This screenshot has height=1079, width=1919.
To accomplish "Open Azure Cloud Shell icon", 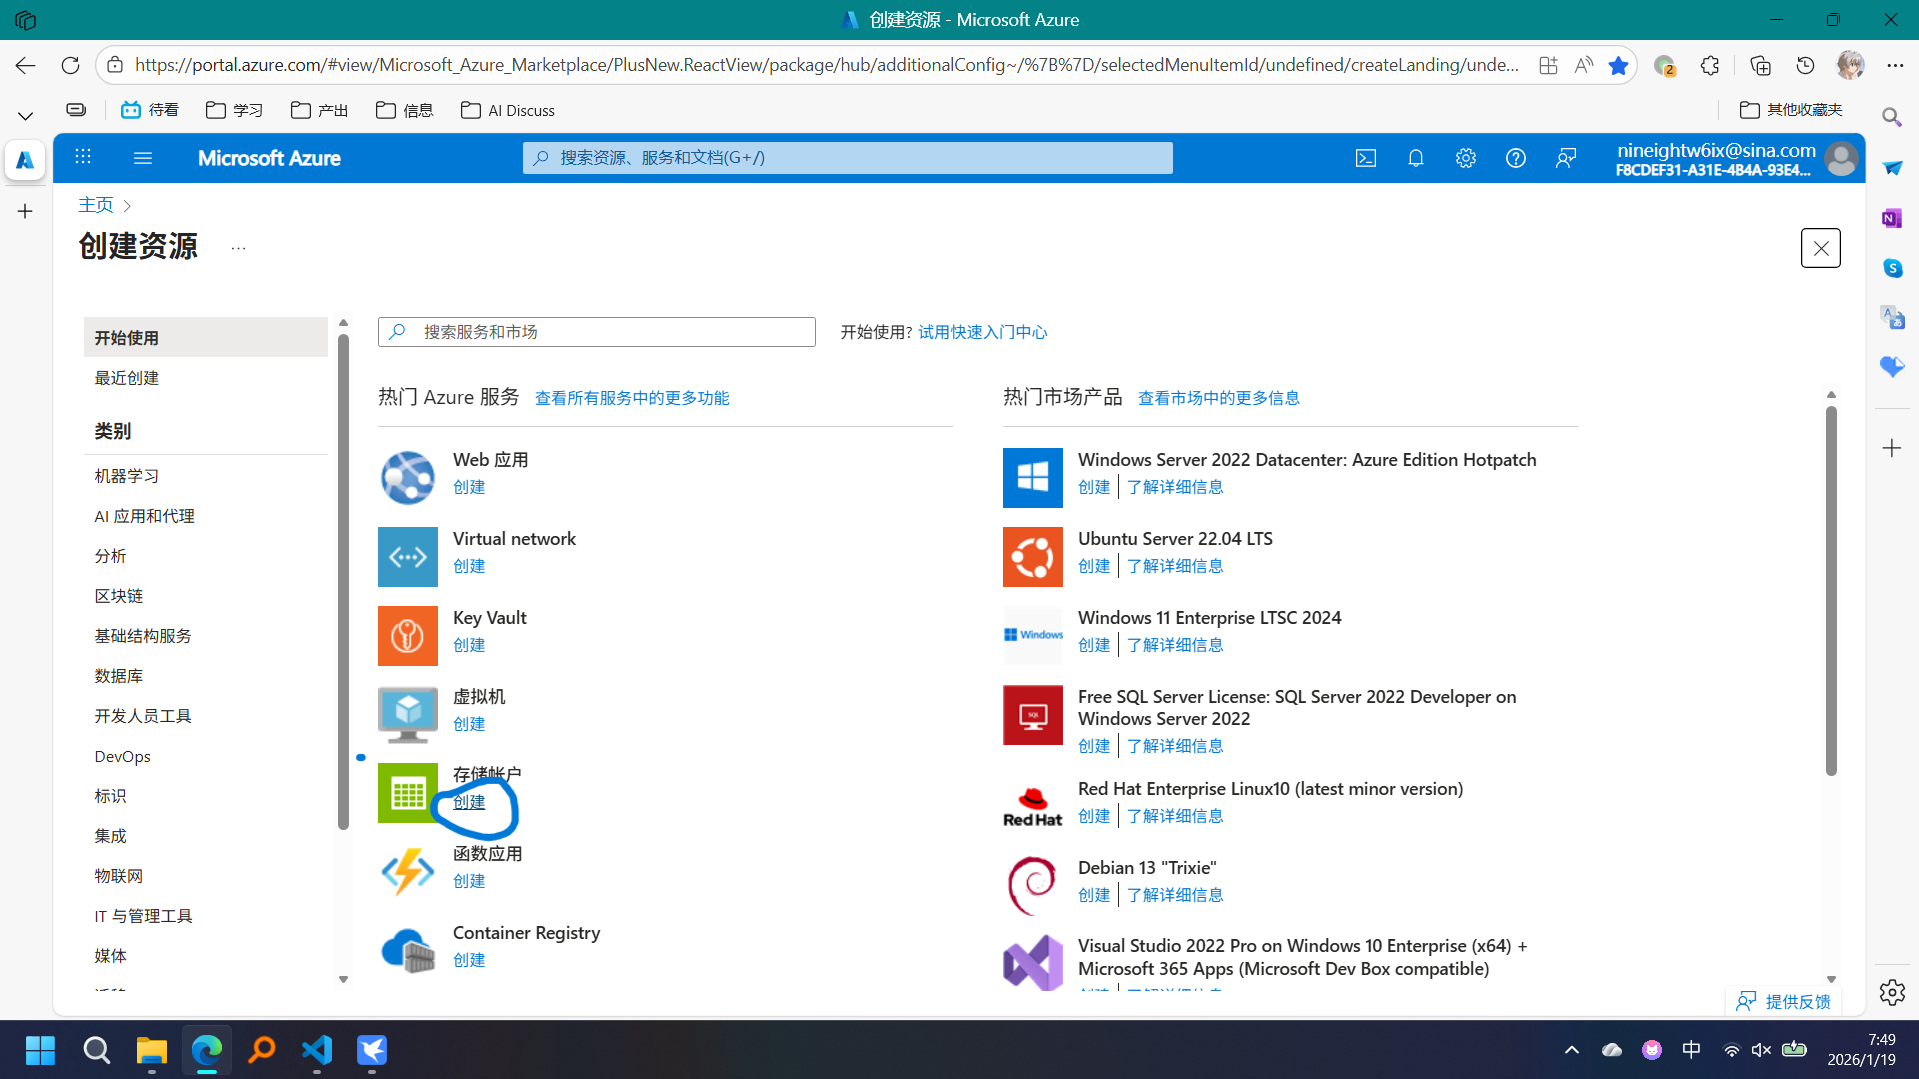I will point(1365,158).
